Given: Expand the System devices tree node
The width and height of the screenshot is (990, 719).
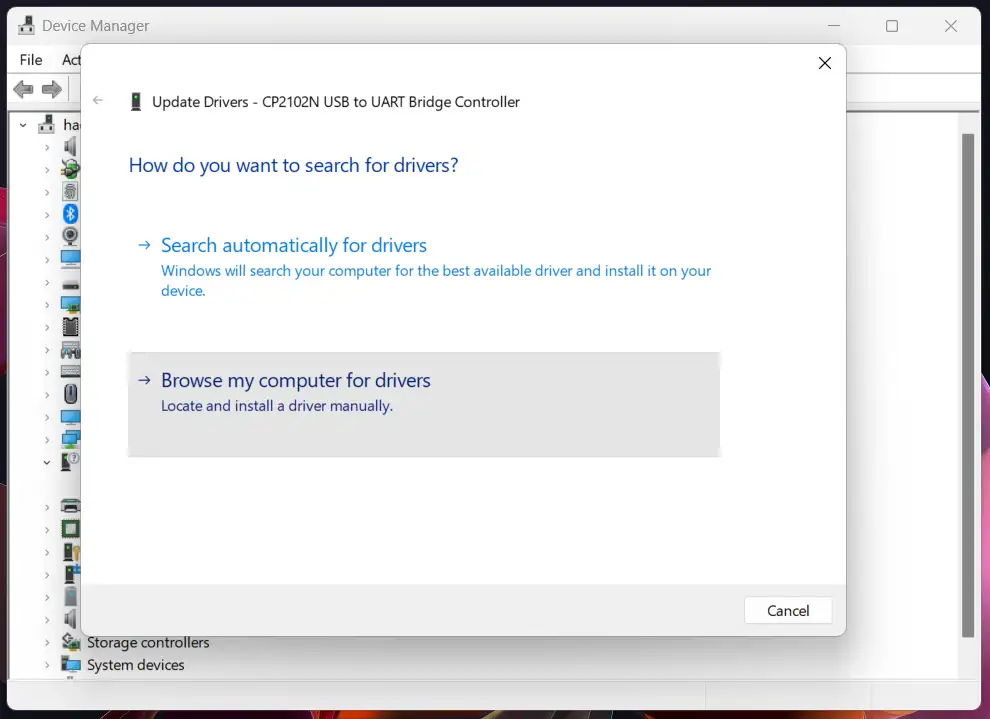Looking at the screenshot, I should click(x=46, y=664).
